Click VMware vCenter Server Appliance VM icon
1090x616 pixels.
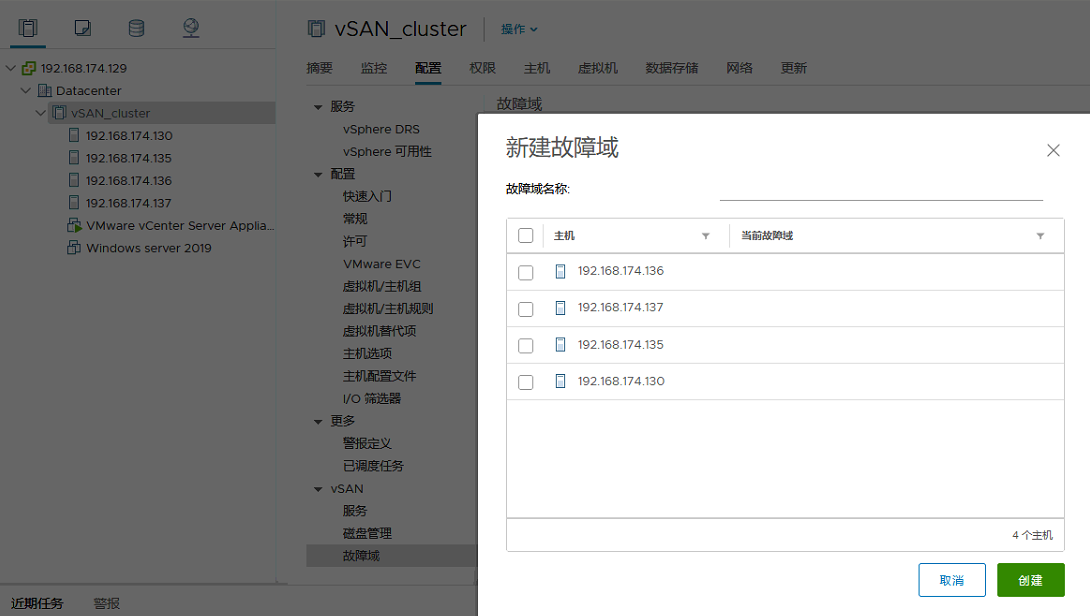(74, 225)
